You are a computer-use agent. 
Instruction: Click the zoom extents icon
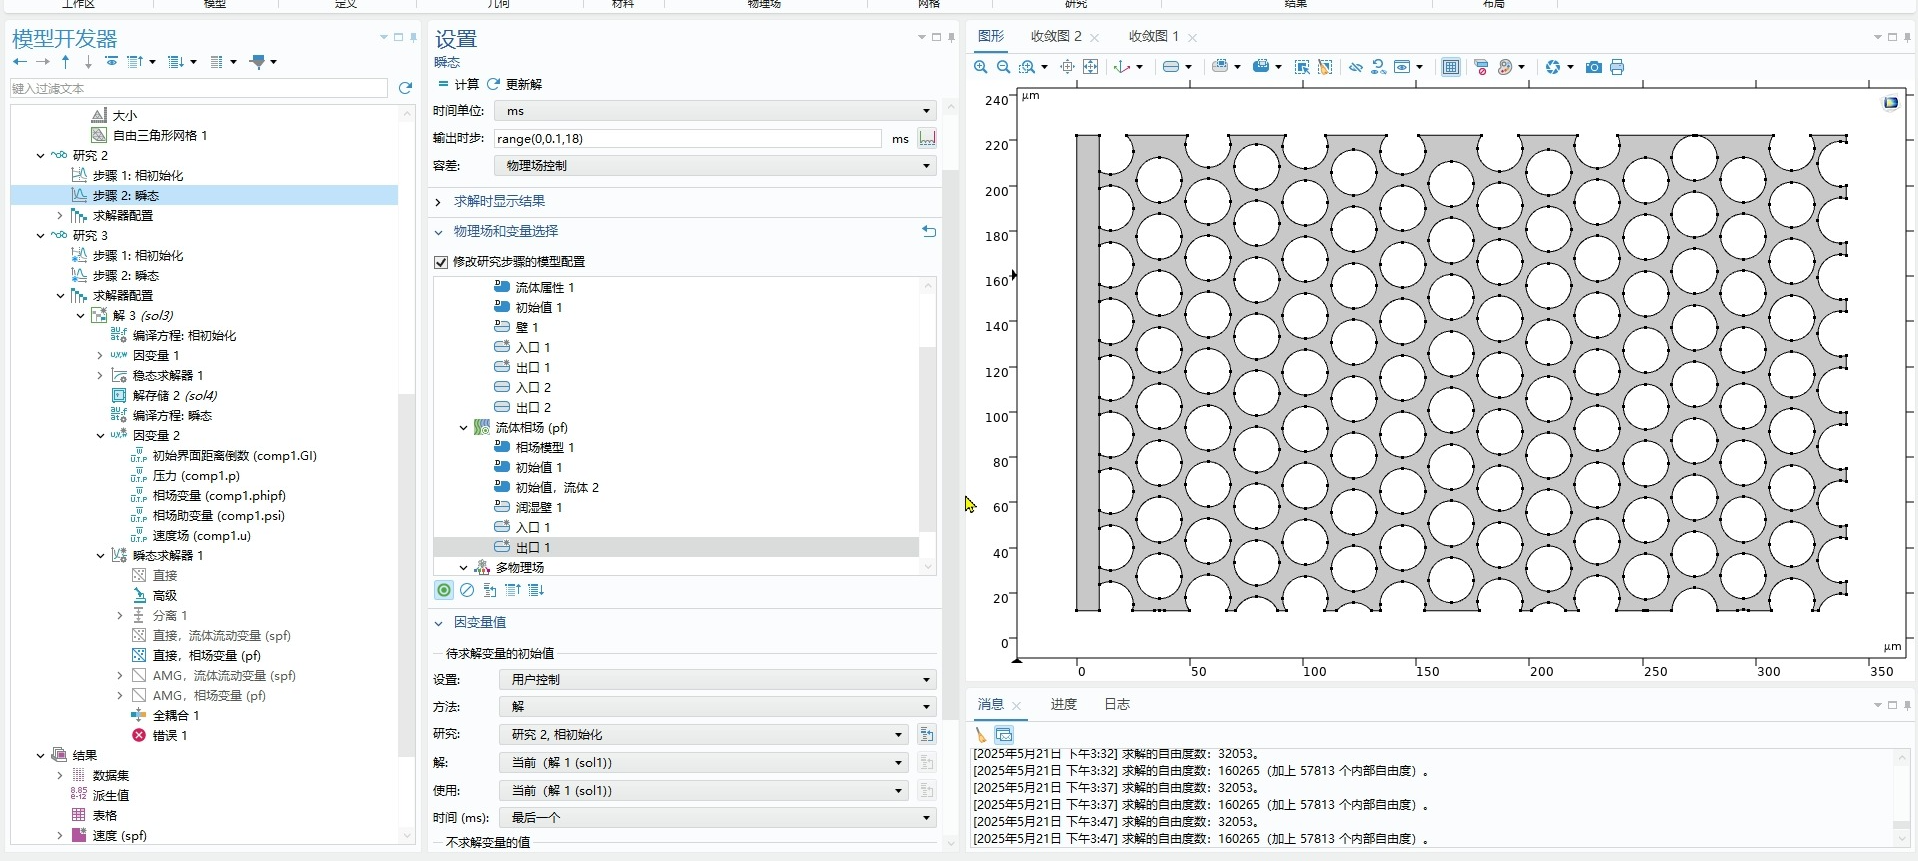click(1091, 67)
